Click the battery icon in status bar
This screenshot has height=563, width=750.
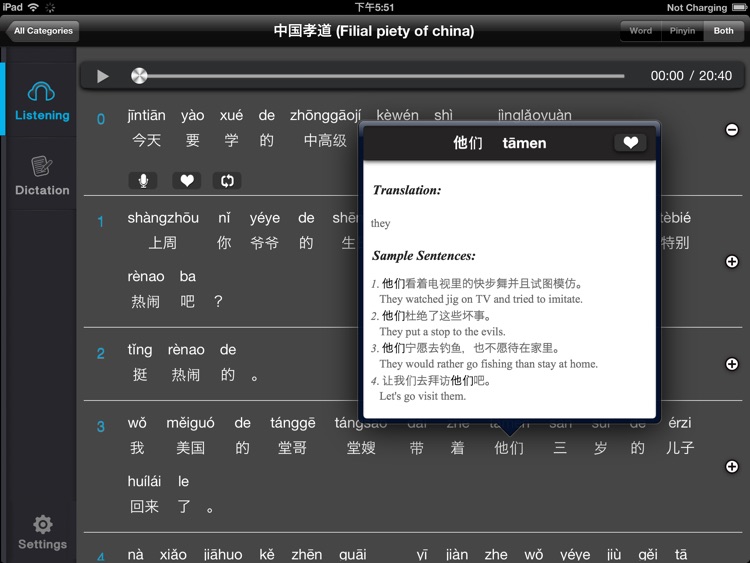coord(739,7)
